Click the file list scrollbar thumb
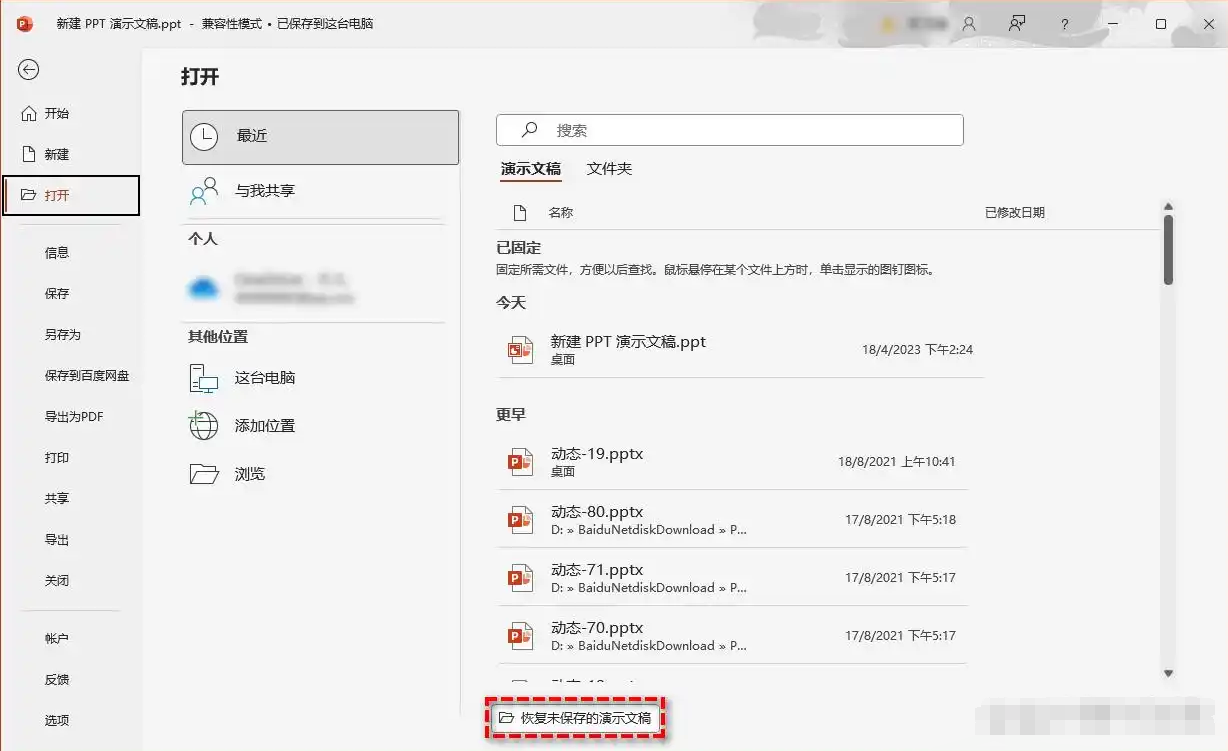The width and height of the screenshot is (1228, 751). click(x=1168, y=250)
